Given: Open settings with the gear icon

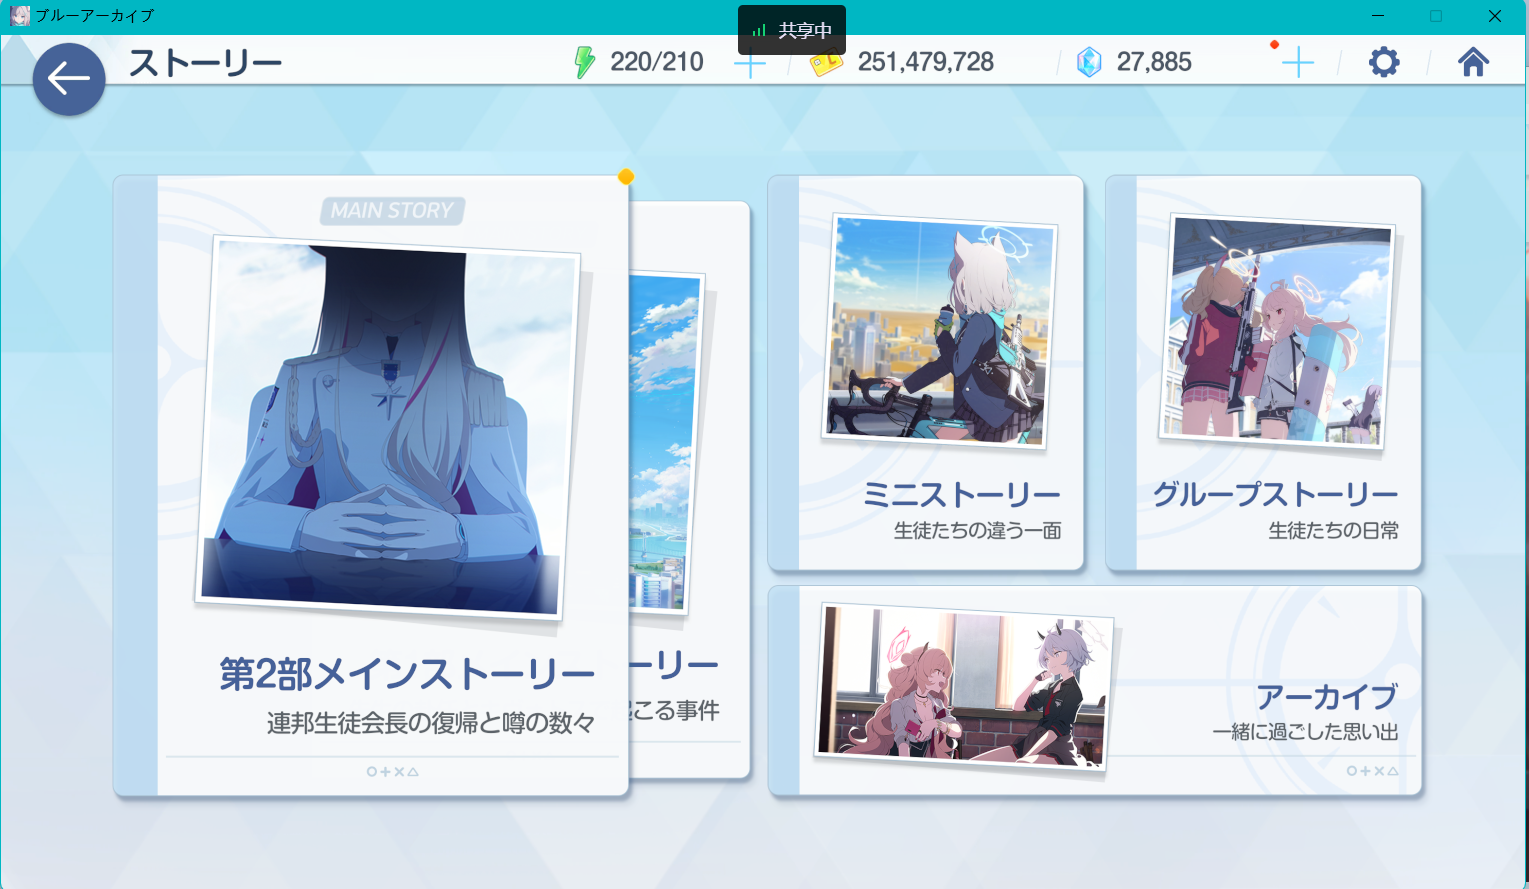Looking at the screenshot, I should point(1384,63).
